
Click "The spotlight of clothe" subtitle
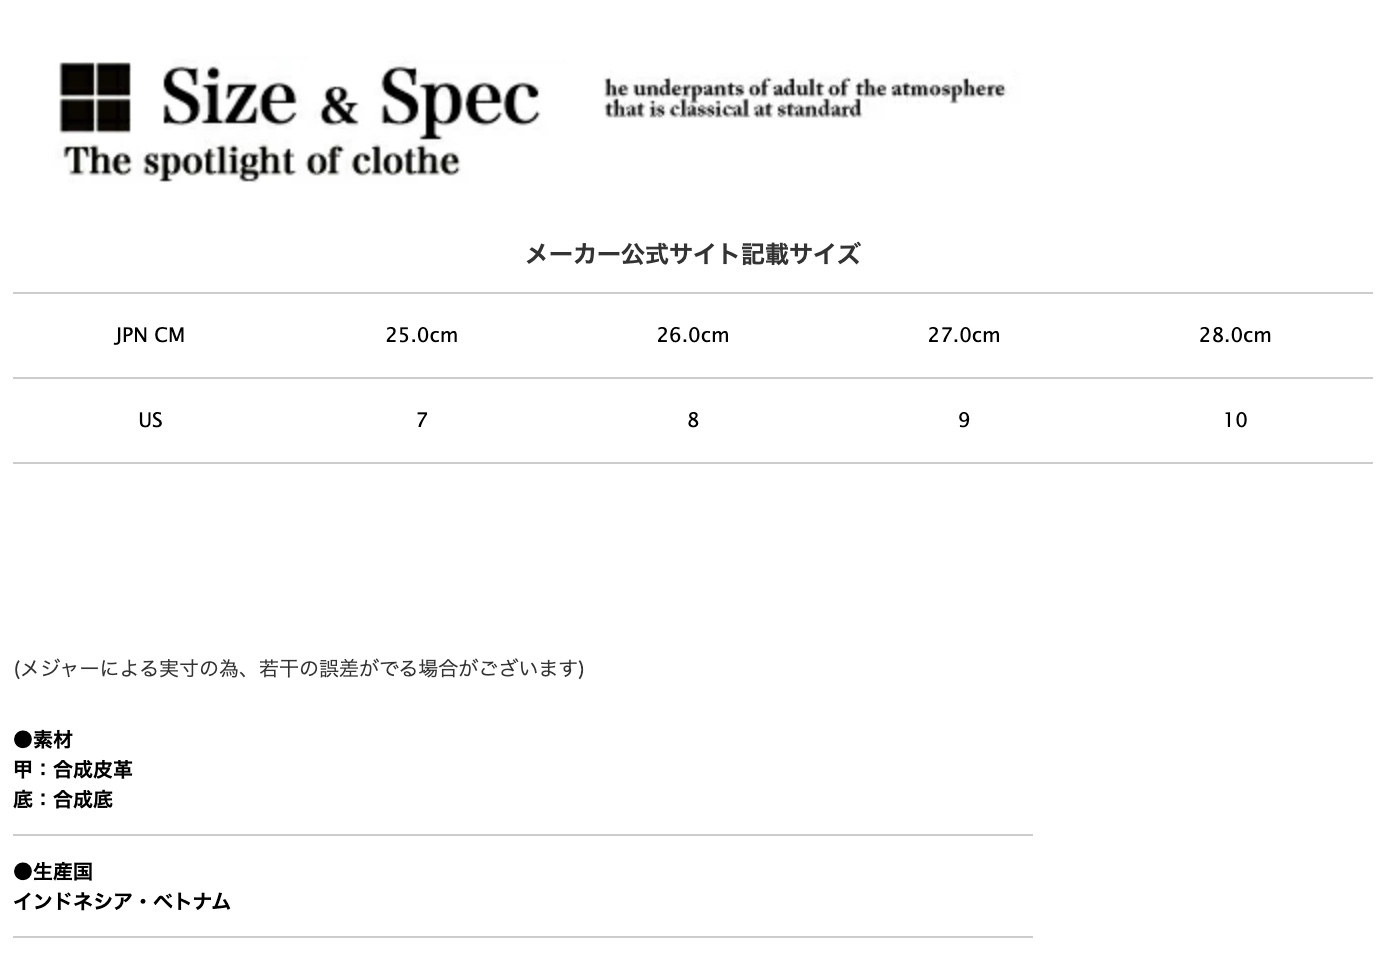point(262,161)
